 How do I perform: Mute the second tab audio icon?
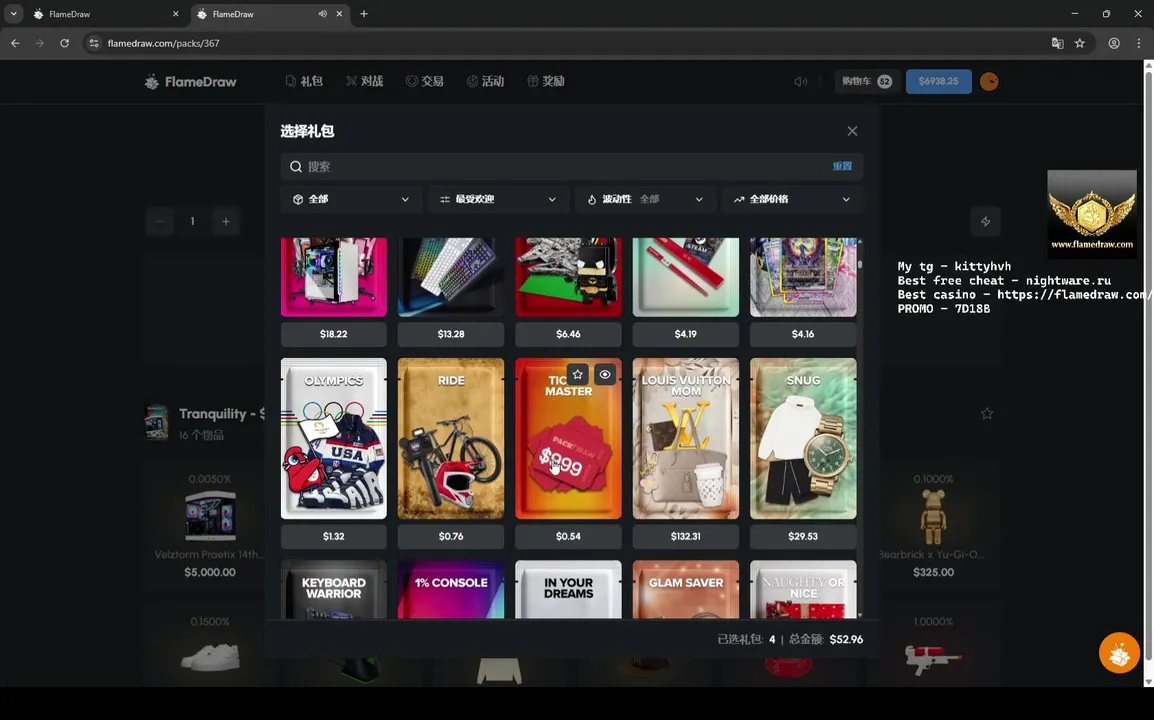[x=322, y=14]
